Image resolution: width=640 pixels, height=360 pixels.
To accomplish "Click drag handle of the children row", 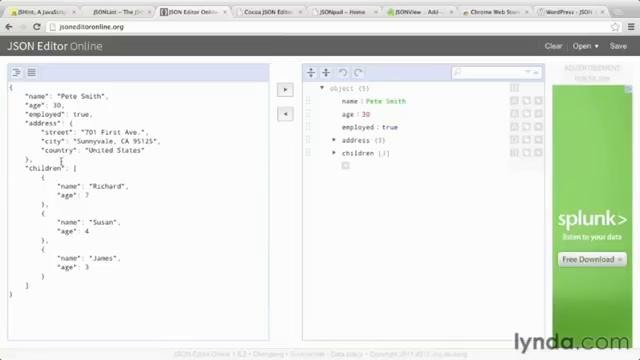I will pos(308,153).
